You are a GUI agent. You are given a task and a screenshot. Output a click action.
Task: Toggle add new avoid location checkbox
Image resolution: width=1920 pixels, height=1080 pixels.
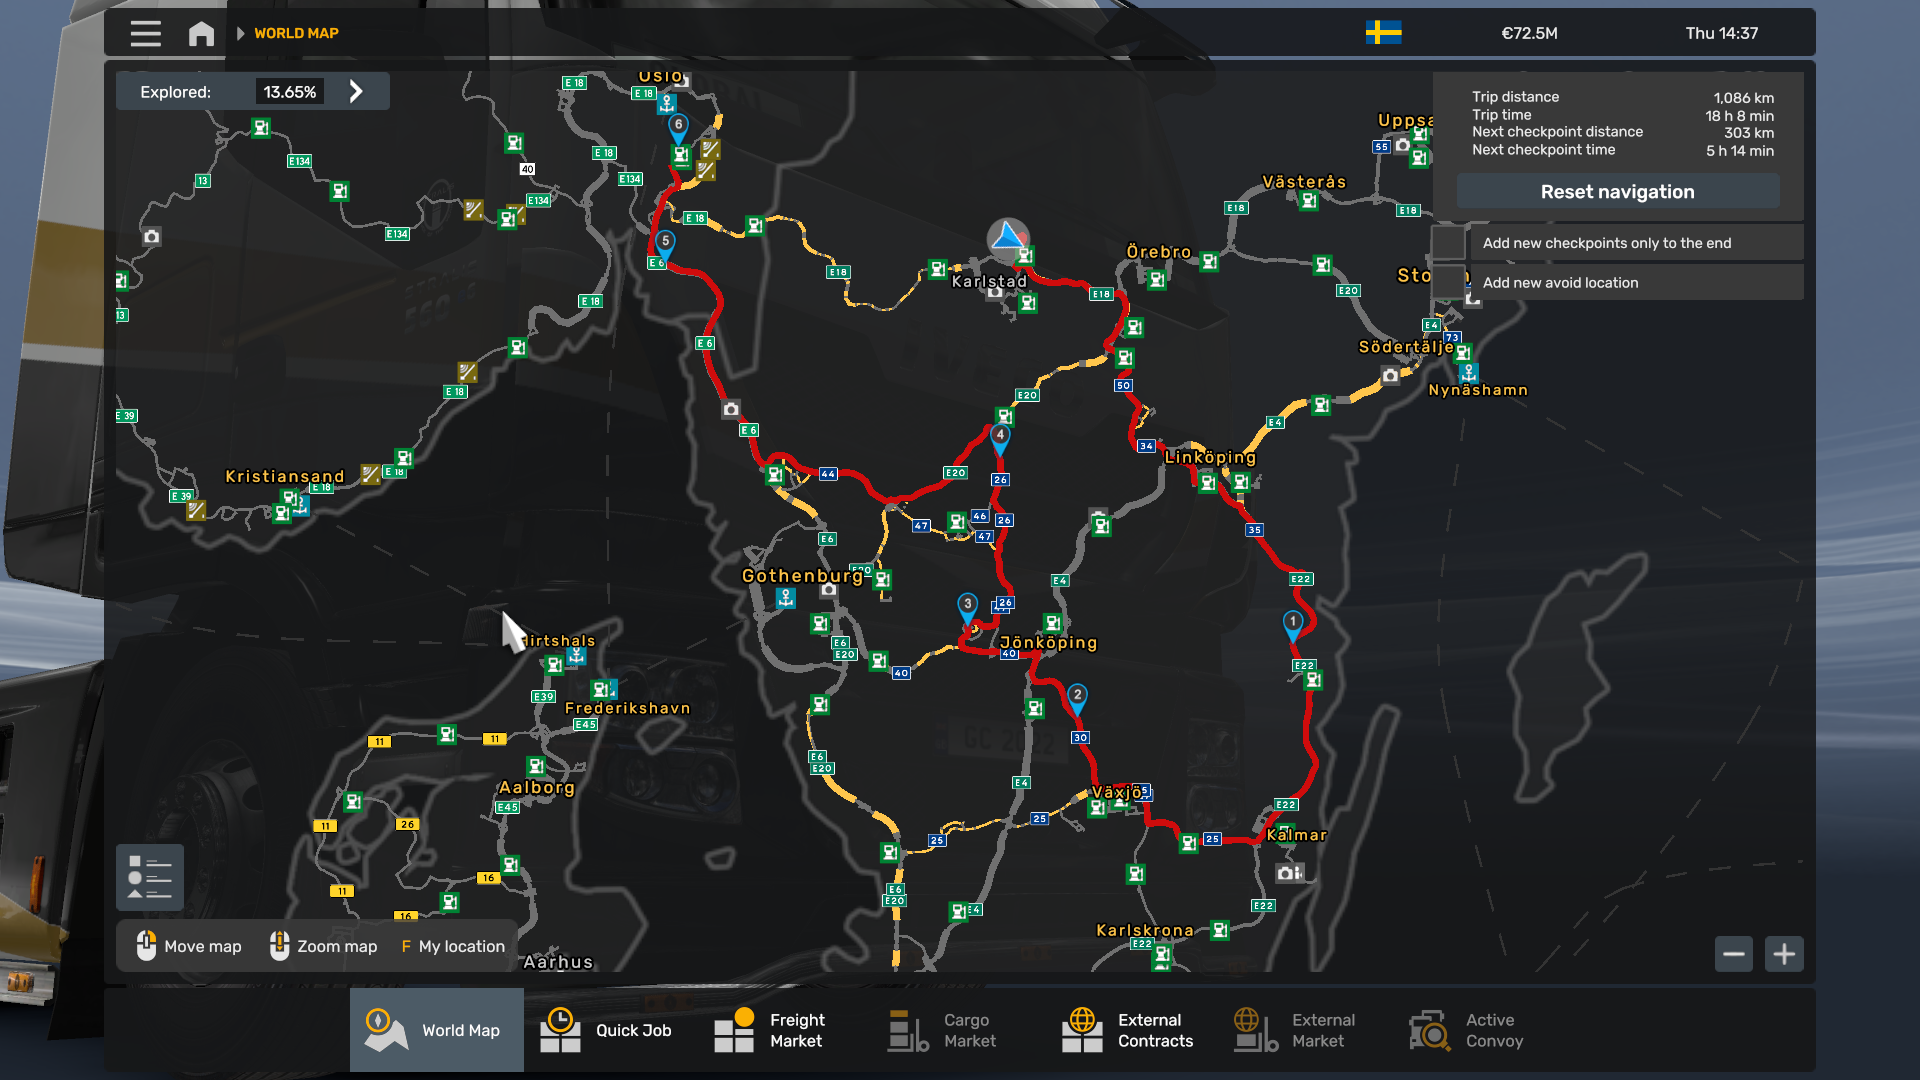(1448, 283)
